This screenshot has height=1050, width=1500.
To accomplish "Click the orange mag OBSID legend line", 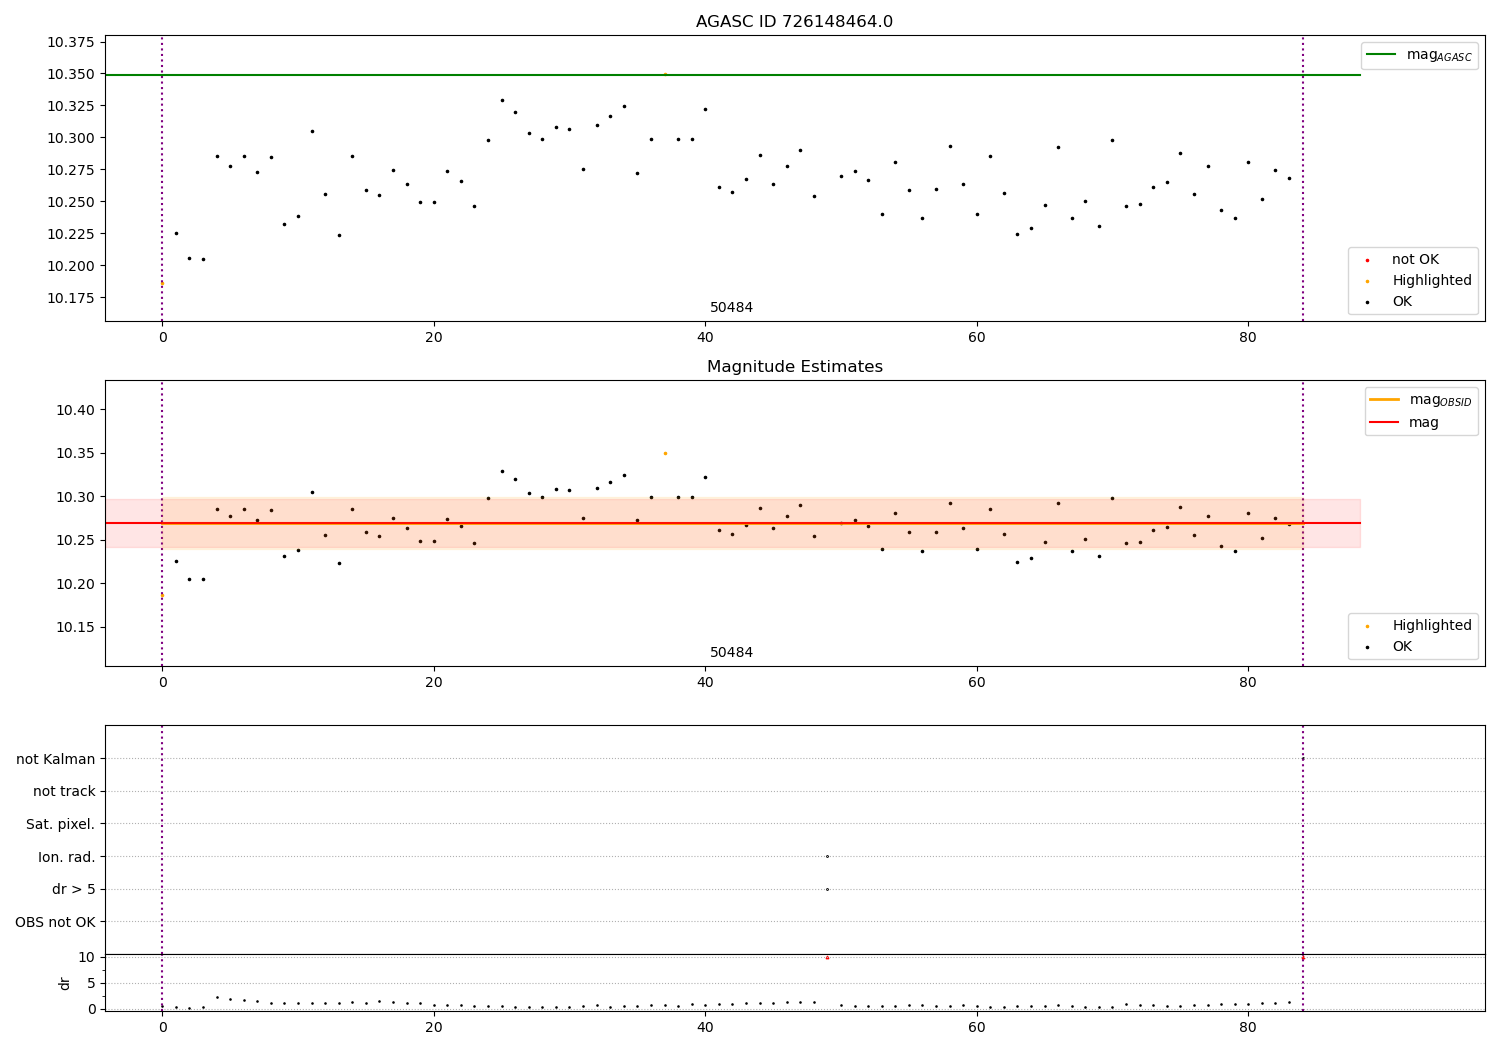I will pos(1384,400).
